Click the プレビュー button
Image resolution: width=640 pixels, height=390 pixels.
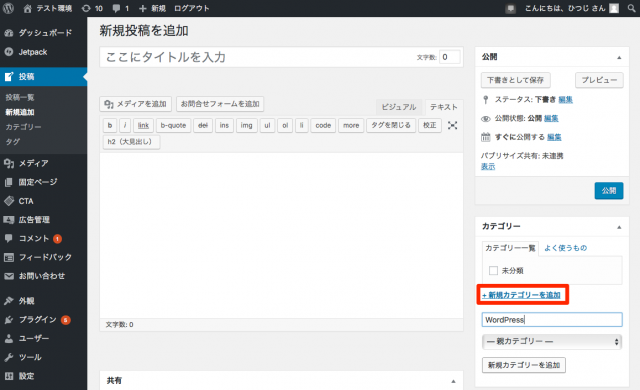599,80
